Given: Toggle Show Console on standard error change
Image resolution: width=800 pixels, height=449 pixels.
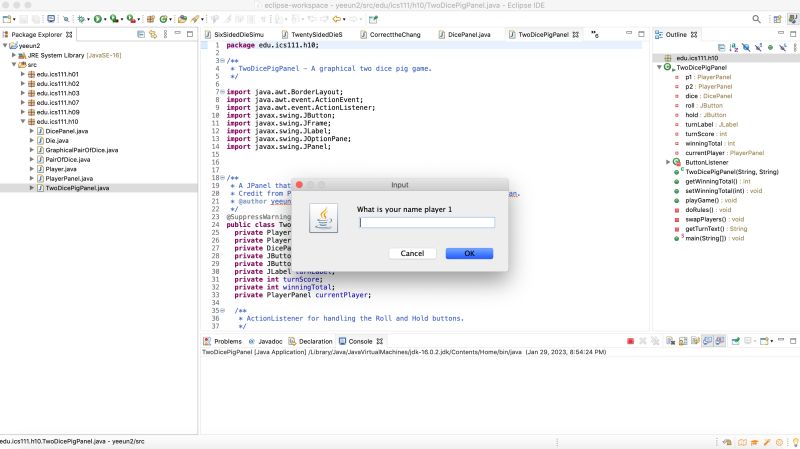Looking at the screenshot, I should tap(720, 341).
